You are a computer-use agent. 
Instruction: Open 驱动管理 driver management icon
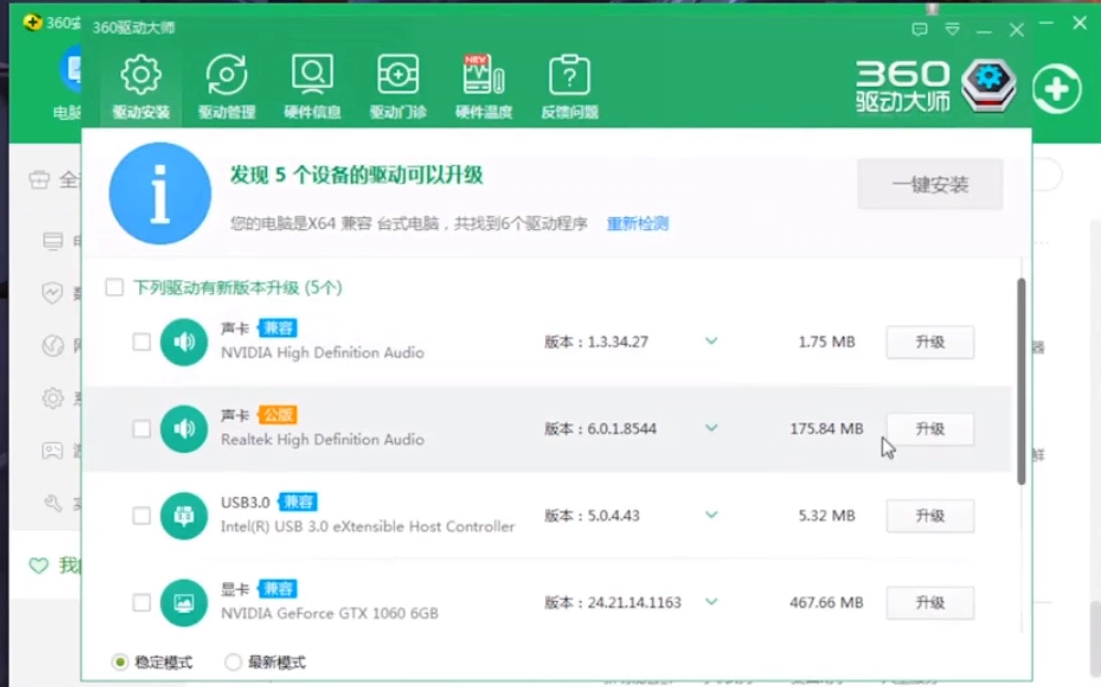[x=226, y=76]
